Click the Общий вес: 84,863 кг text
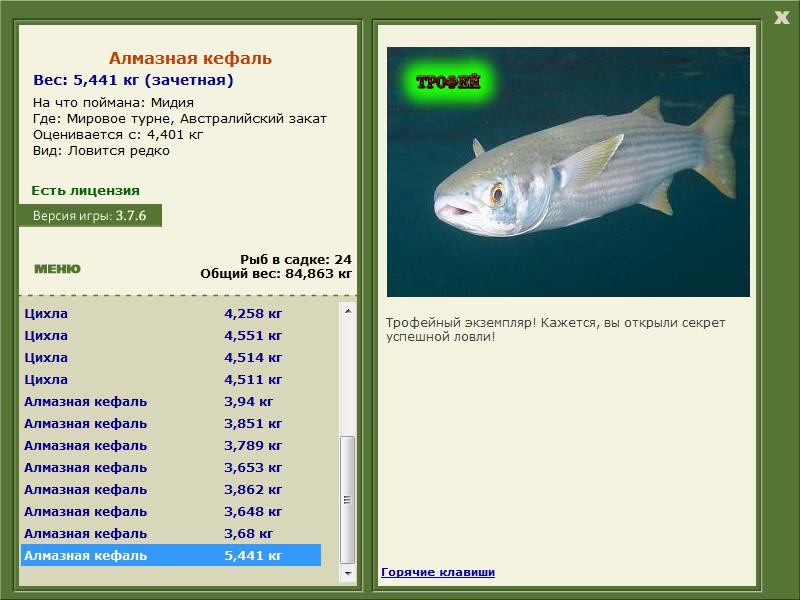Image resolution: width=800 pixels, height=600 pixels. (276, 273)
